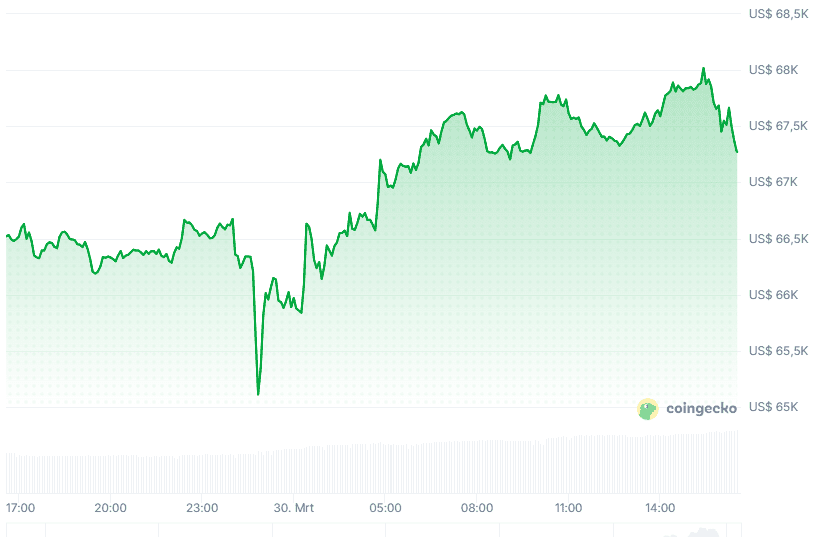The image size is (814, 537).
Task: Click the lowest dip of the price line
Action: (x=258, y=394)
